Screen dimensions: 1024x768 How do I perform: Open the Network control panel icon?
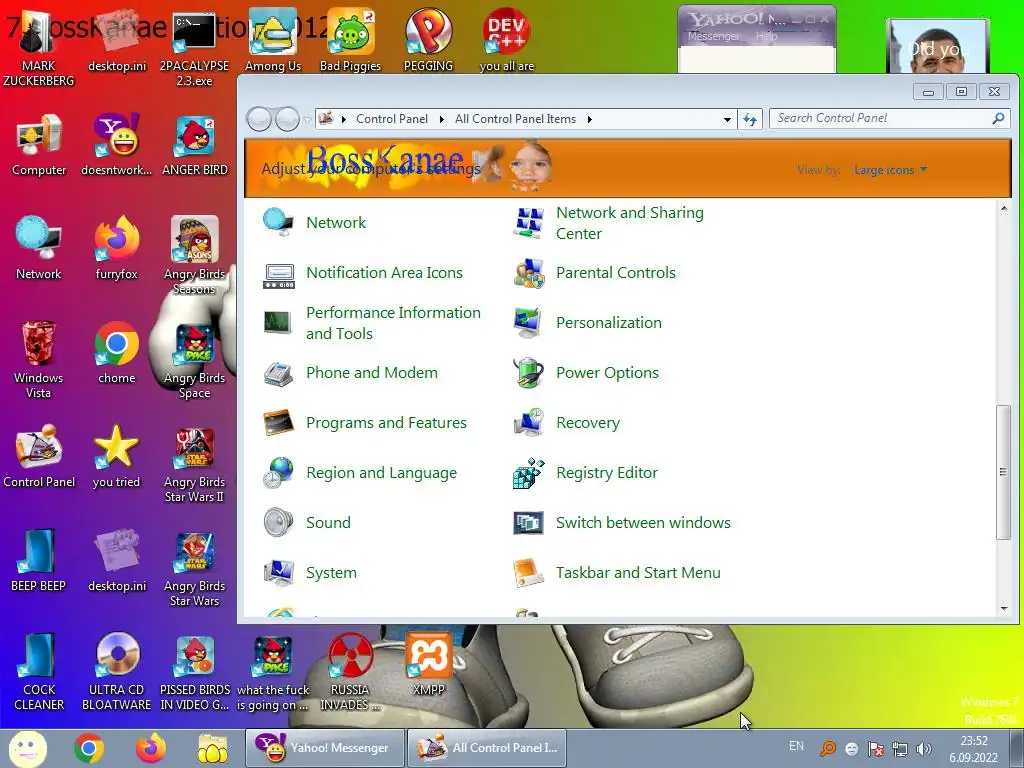(279, 223)
